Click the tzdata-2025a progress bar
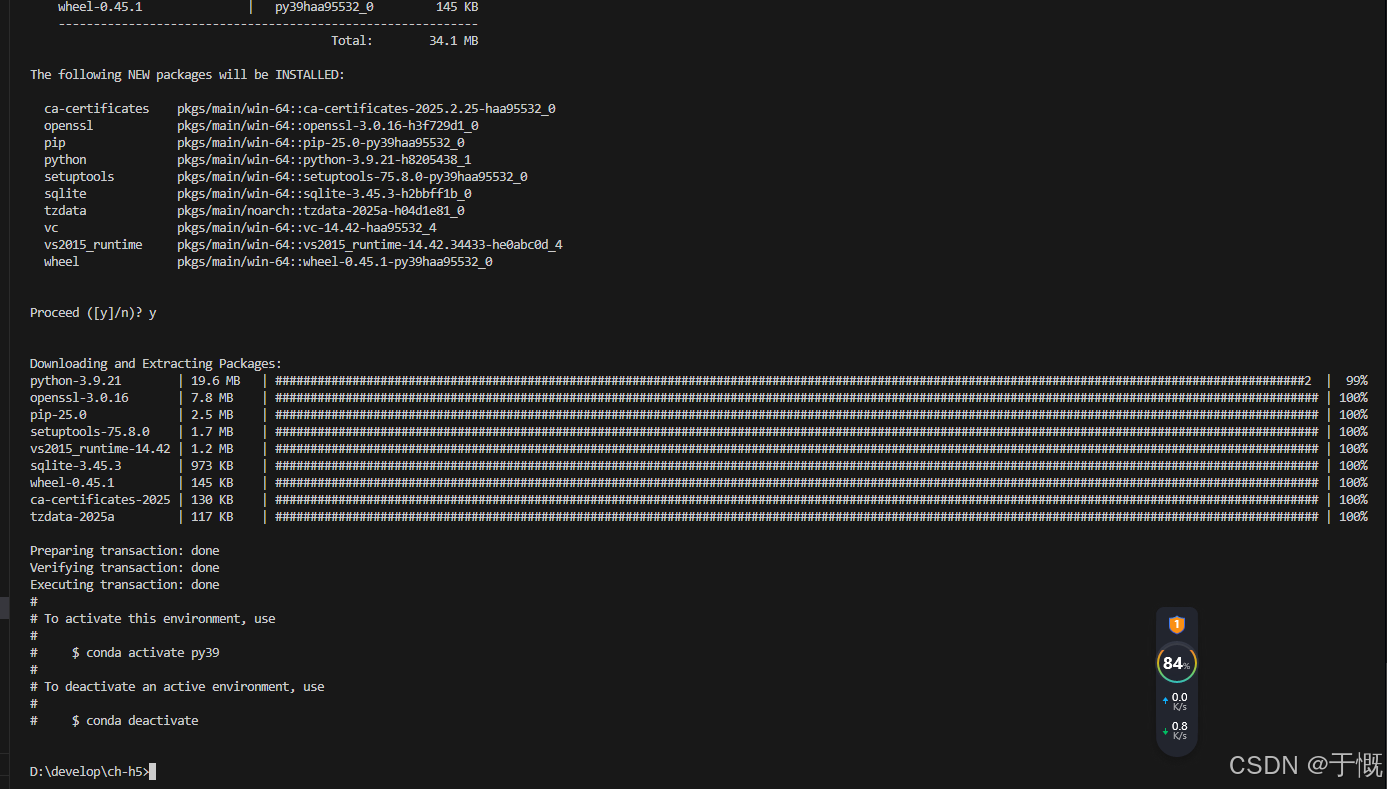The width and height of the screenshot is (1387, 789). (796, 517)
